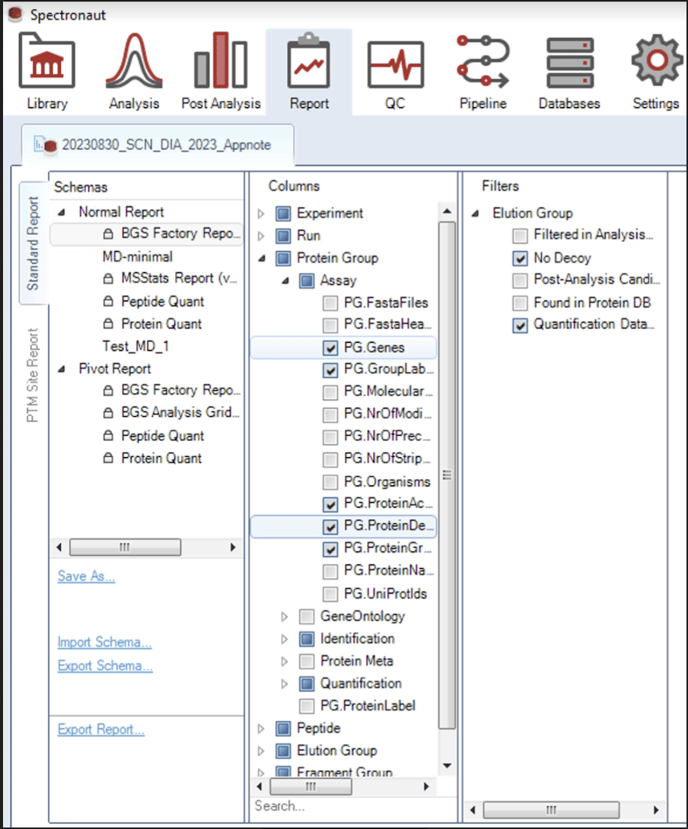Image resolution: width=688 pixels, height=829 pixels.
Task: Collapse the Pivot Report schema group
Action: coord(62,369)
